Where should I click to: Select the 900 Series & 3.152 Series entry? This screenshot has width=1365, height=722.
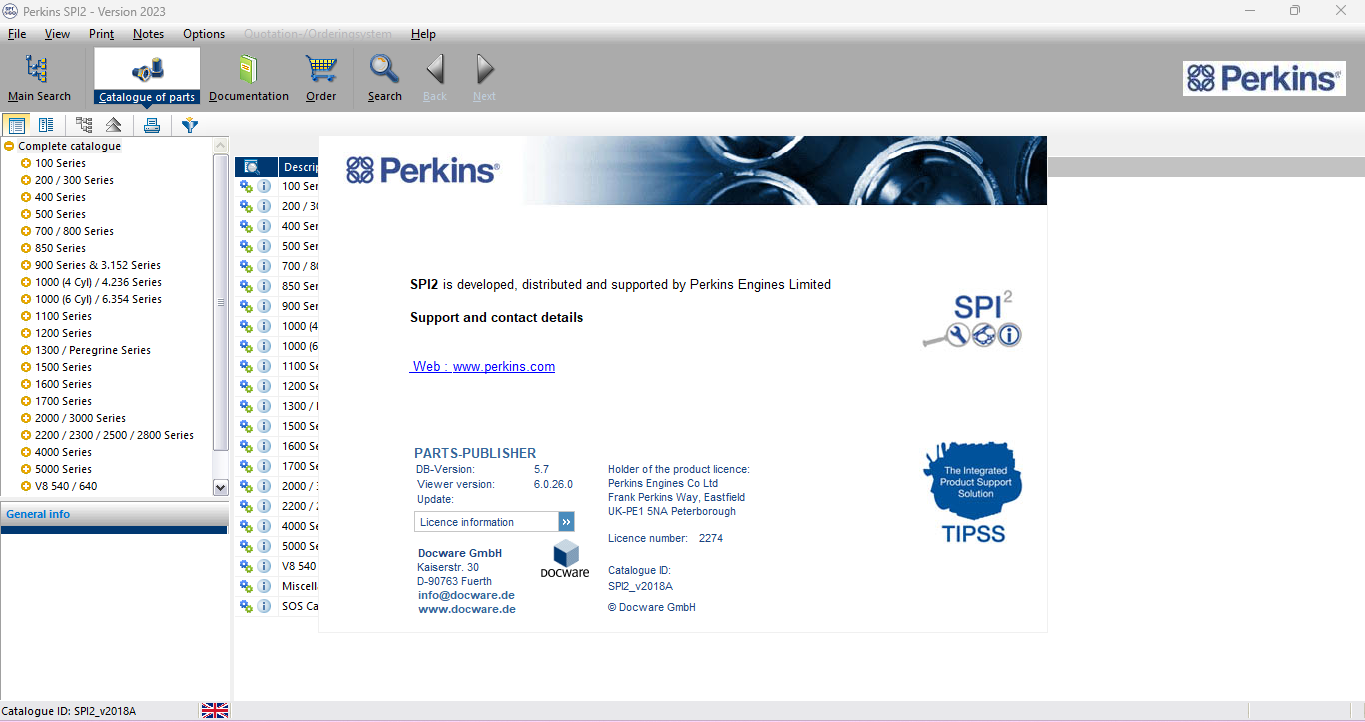point(98,265)
